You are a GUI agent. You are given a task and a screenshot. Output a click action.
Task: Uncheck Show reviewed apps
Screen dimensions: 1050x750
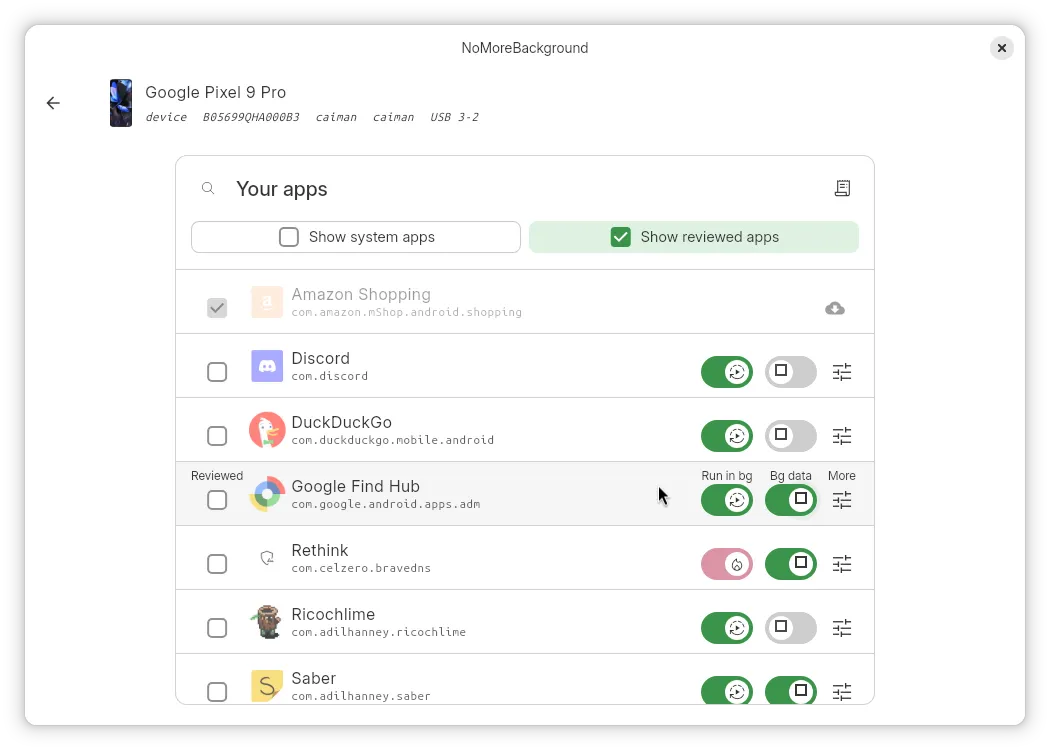click(x=621, y=237)
